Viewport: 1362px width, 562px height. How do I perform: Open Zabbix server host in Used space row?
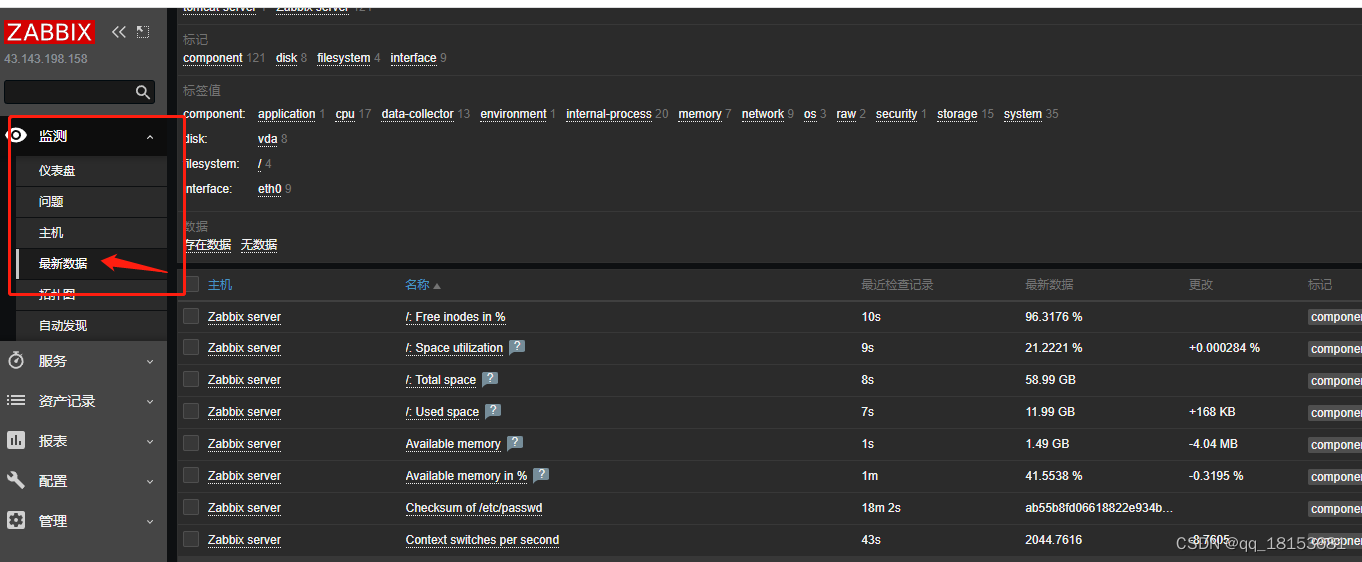tap(244, 412)
